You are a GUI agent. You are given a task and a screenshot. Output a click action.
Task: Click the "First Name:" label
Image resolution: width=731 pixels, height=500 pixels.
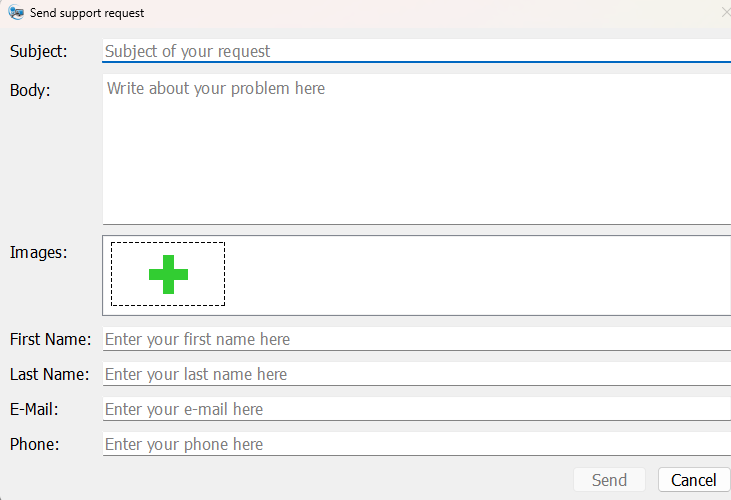coord(50,339)
